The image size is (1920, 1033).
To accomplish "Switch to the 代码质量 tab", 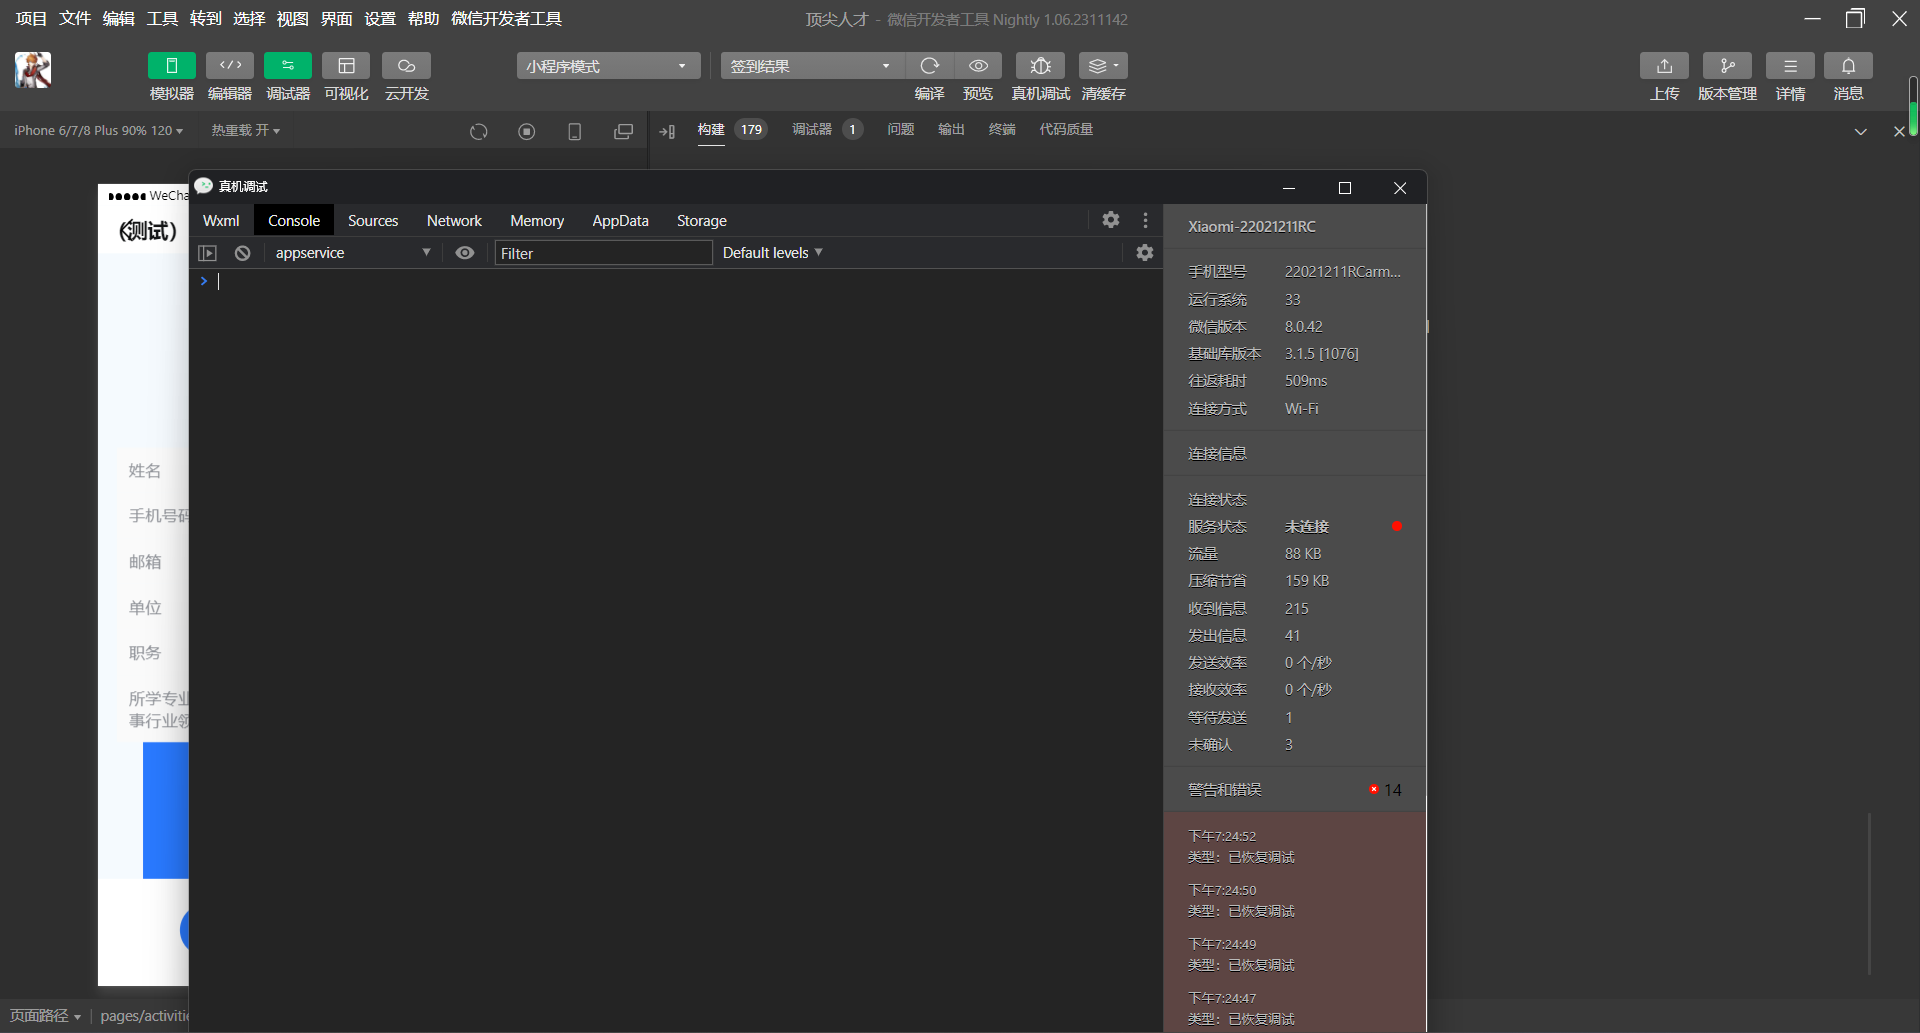I will (1066, 130).
